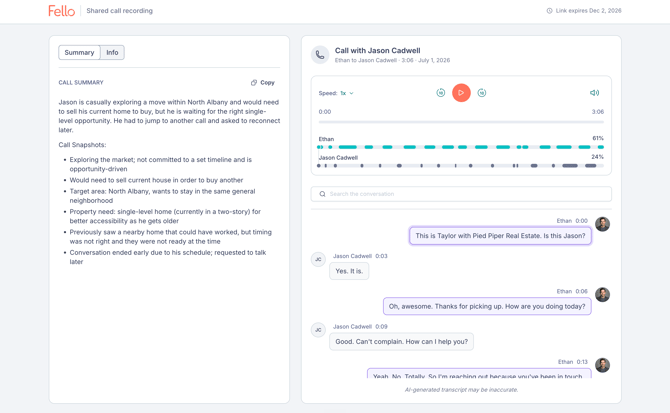
Task: Click the phone icon beside call title
Action: click(320, 55)
